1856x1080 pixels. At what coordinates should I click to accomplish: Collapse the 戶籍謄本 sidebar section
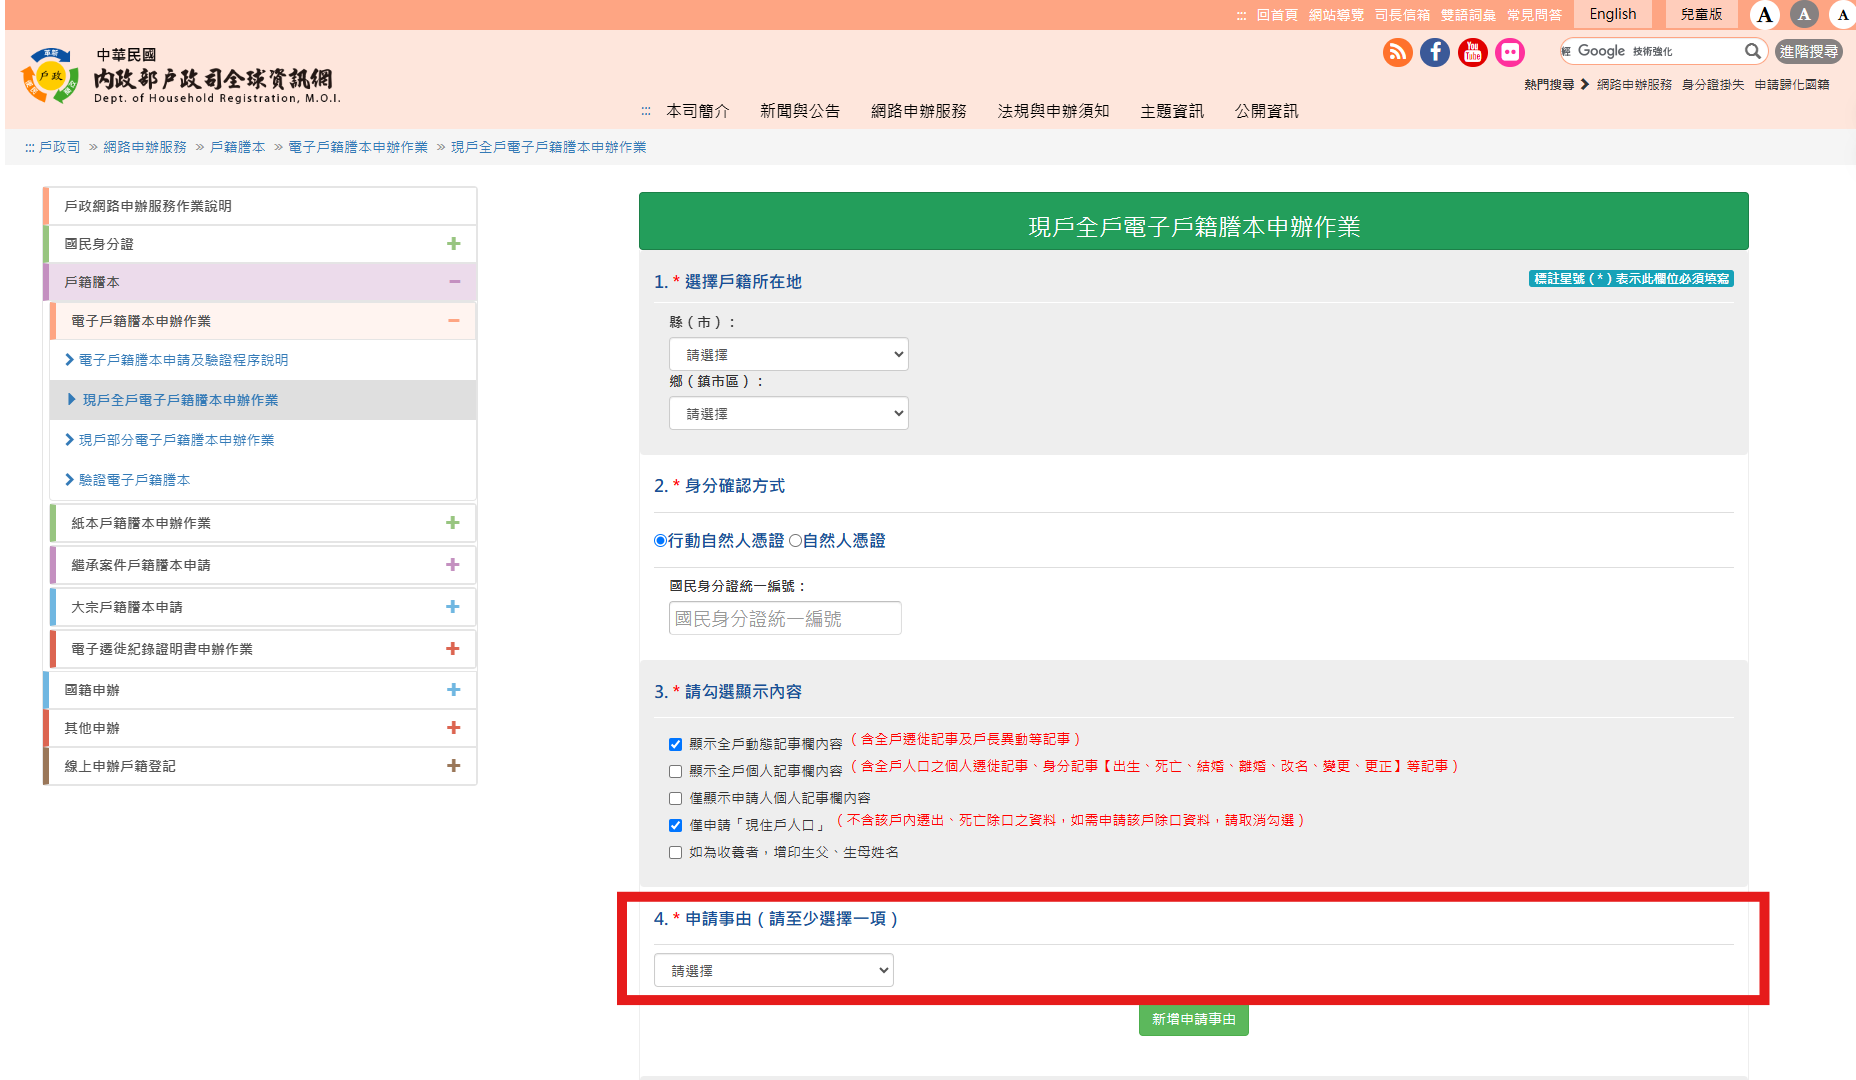(x=454, y=282)
